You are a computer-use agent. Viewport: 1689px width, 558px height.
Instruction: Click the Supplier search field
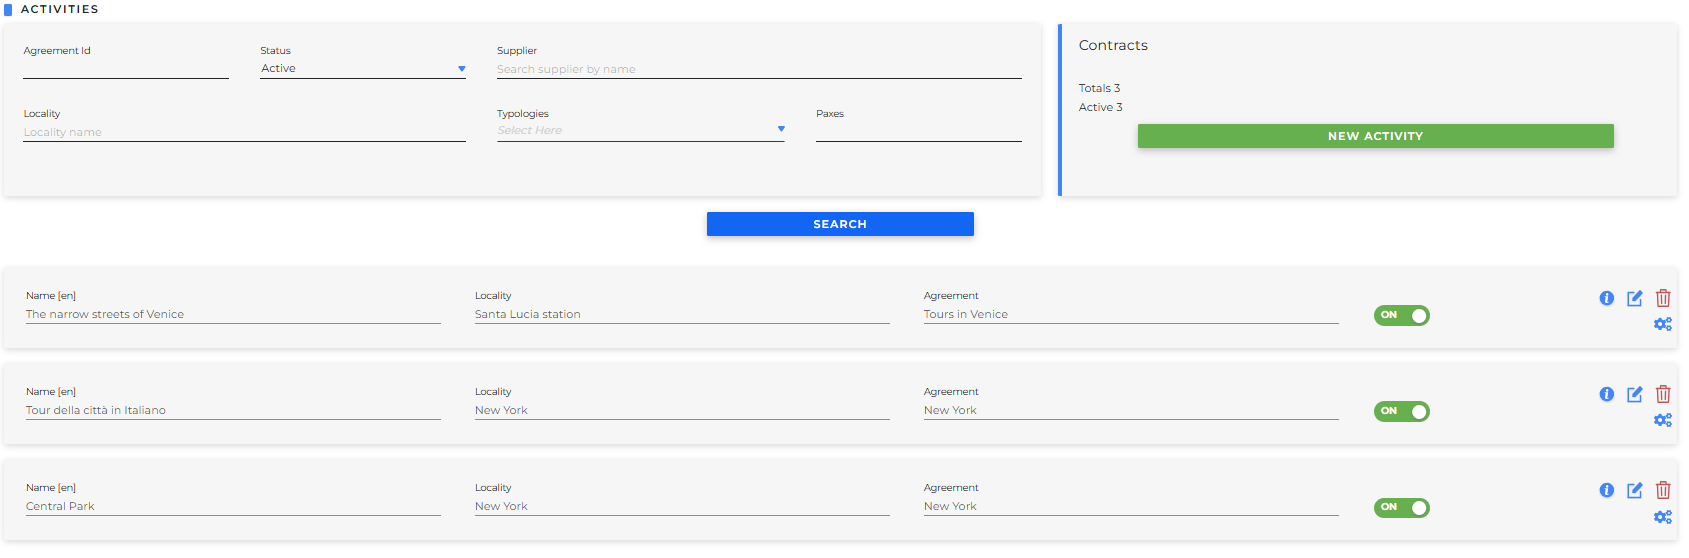758,69
